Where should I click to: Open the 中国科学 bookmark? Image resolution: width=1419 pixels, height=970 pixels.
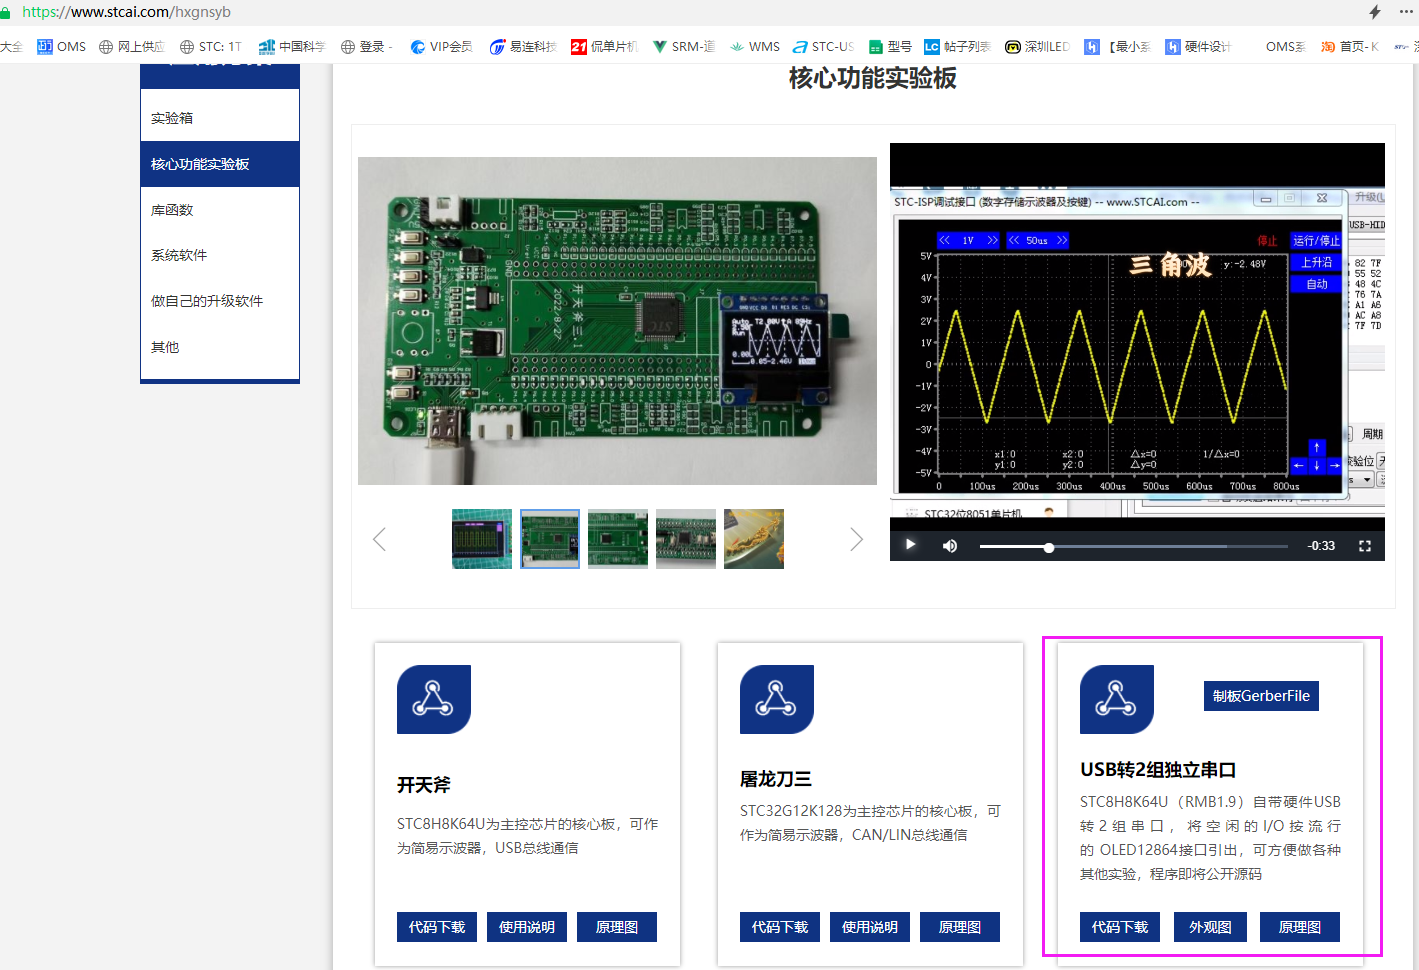292,47
